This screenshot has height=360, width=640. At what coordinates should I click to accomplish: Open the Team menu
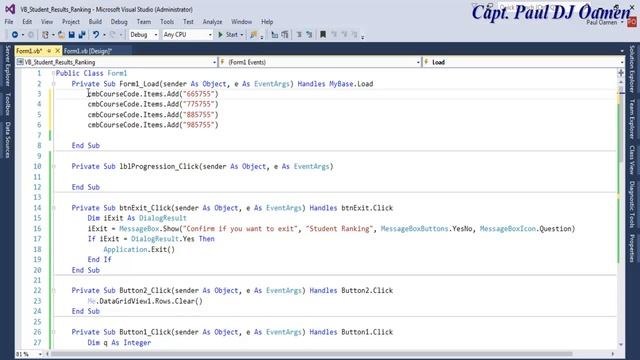(144, 22)
